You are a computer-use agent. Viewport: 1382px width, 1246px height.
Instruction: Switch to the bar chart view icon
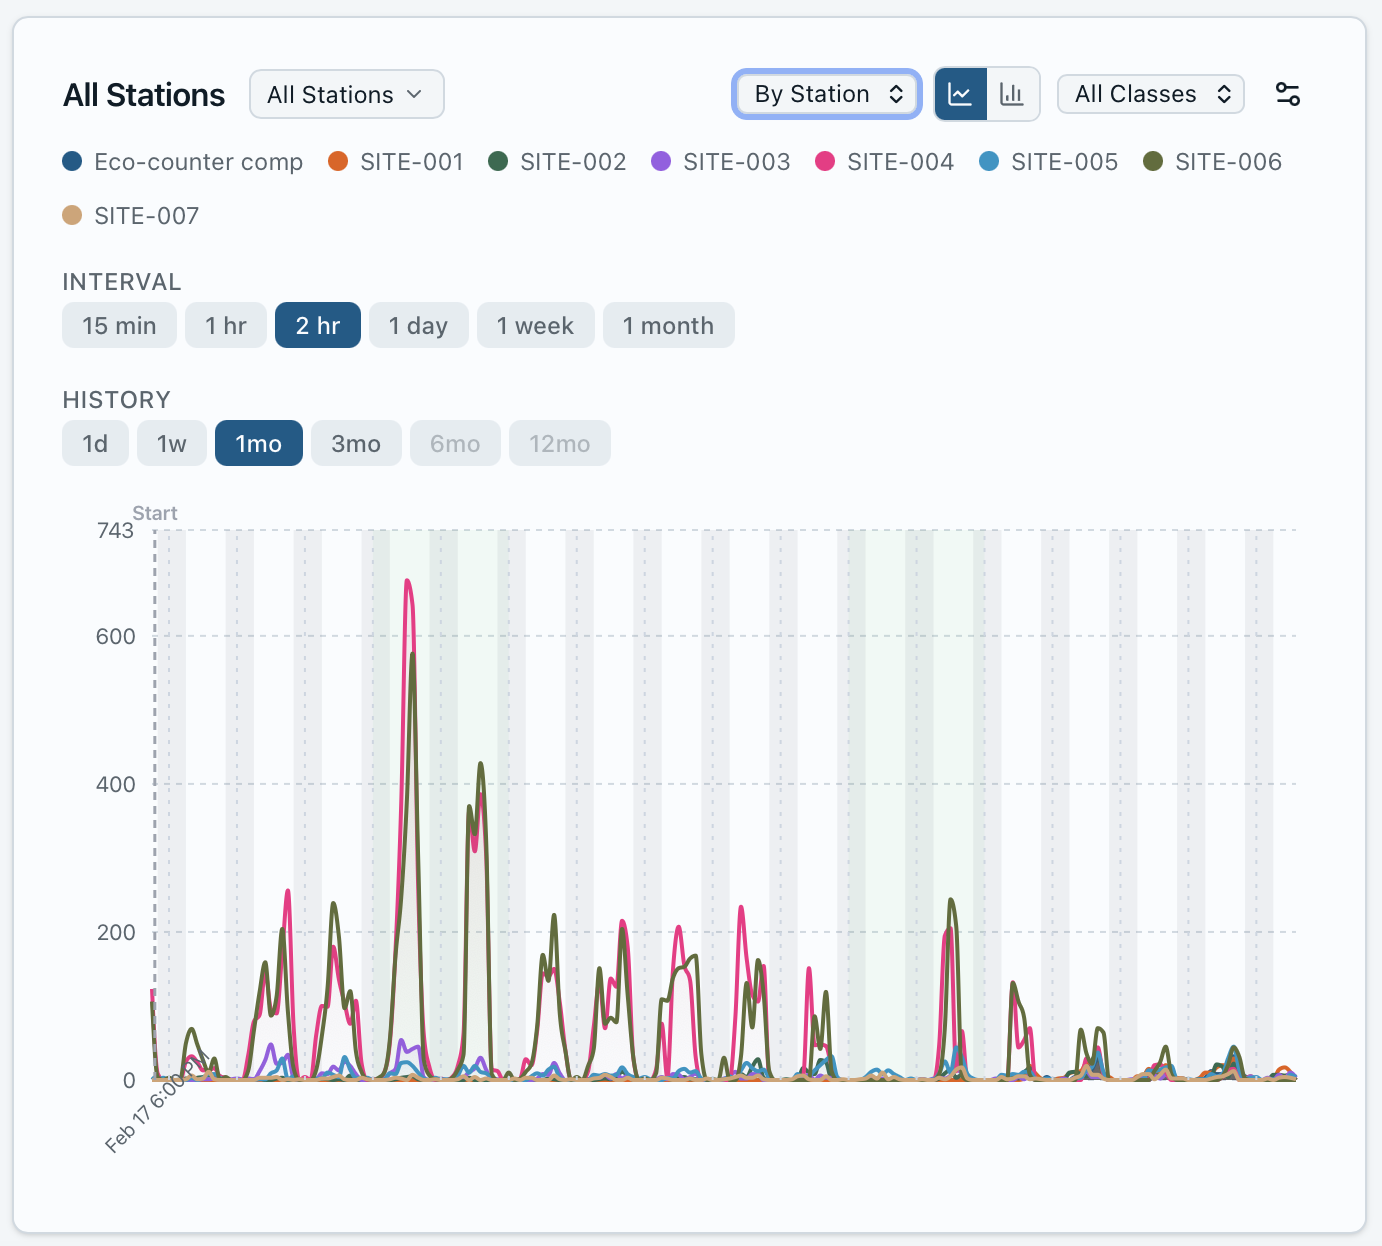[1012, 93]
